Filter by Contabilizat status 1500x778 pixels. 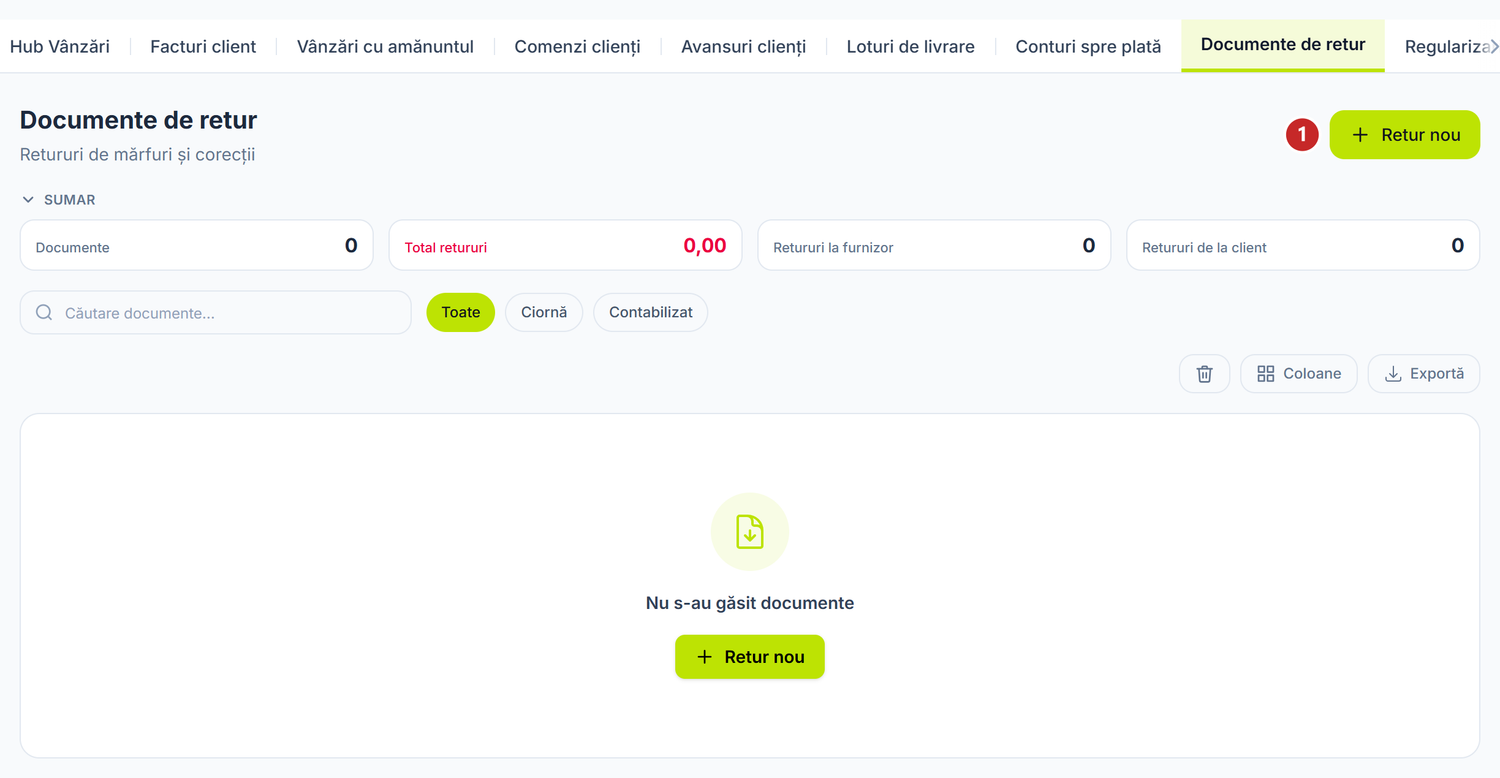(651, 312)
